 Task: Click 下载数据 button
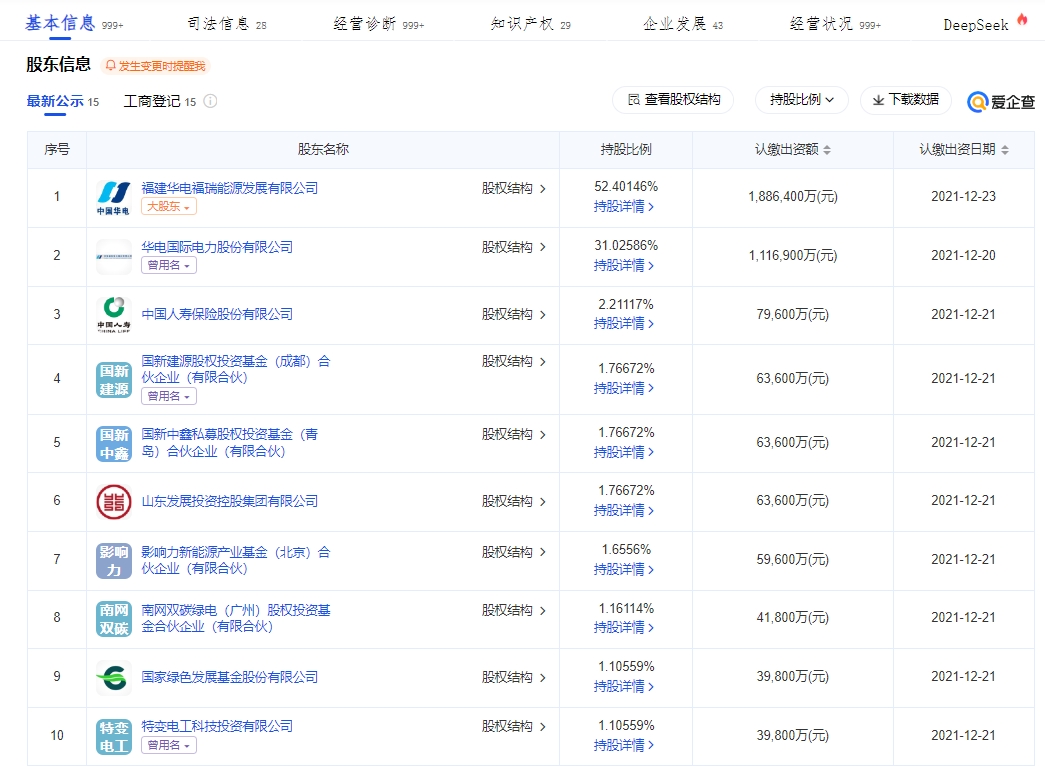pos(906,100)
